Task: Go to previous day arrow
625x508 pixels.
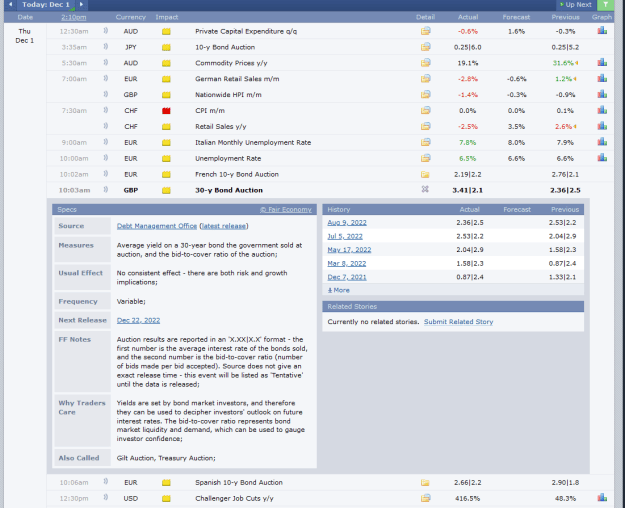Action: [10, 4]
